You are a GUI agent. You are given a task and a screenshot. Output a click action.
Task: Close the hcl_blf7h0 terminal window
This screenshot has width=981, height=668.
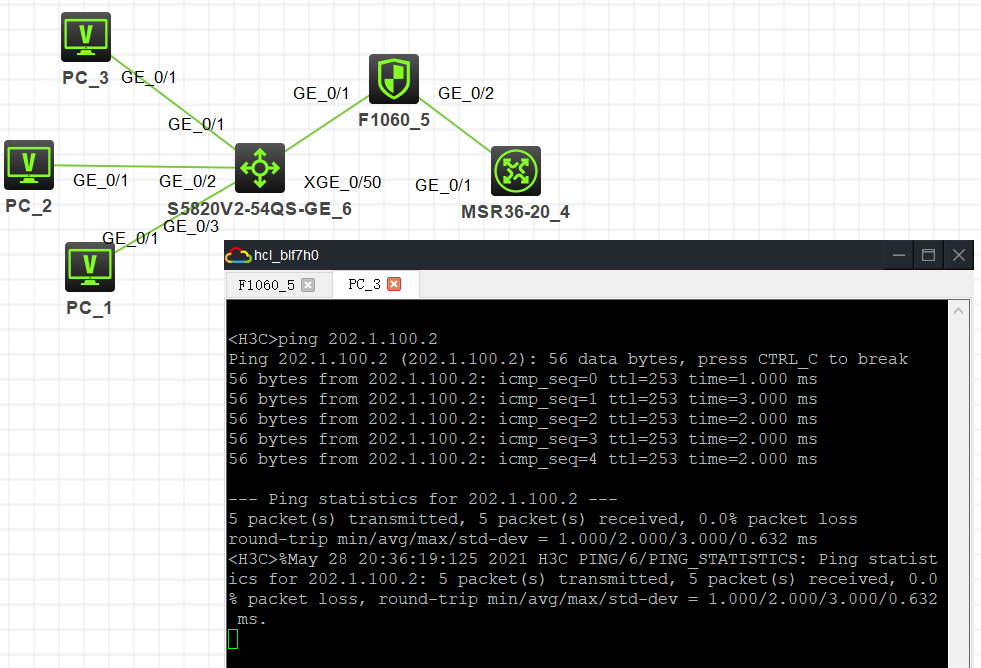pos(958,255)
